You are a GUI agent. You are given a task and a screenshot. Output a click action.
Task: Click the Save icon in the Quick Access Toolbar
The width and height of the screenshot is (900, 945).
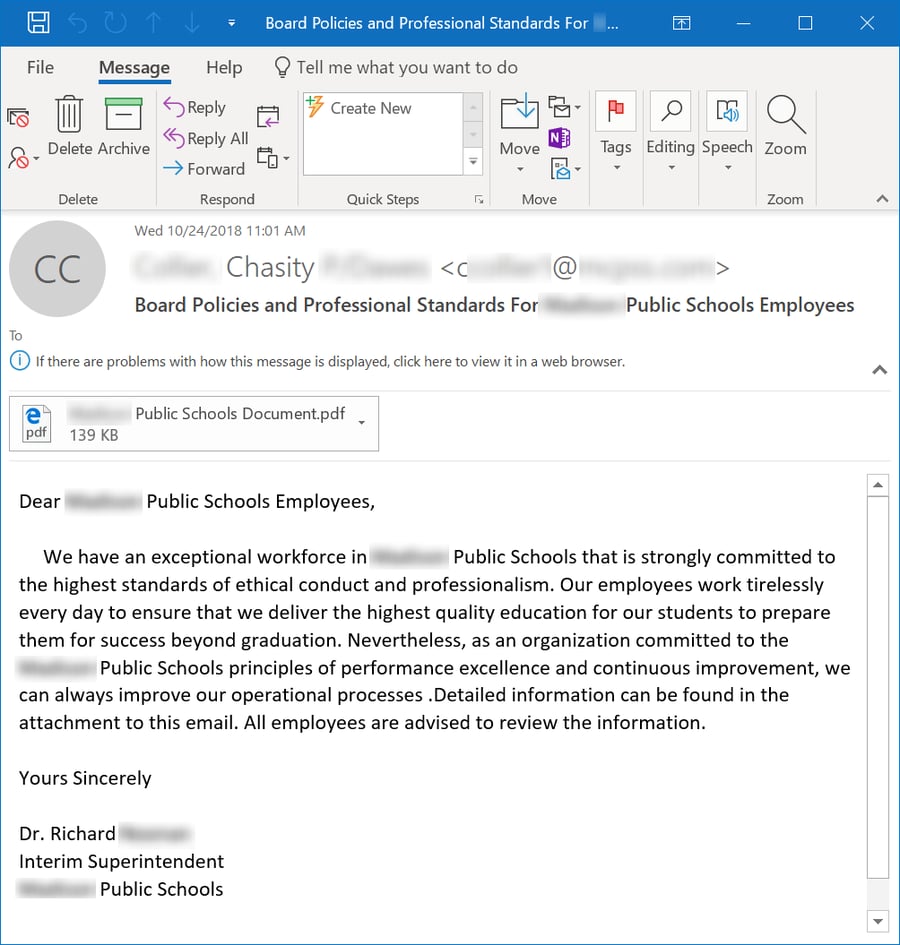38,22
